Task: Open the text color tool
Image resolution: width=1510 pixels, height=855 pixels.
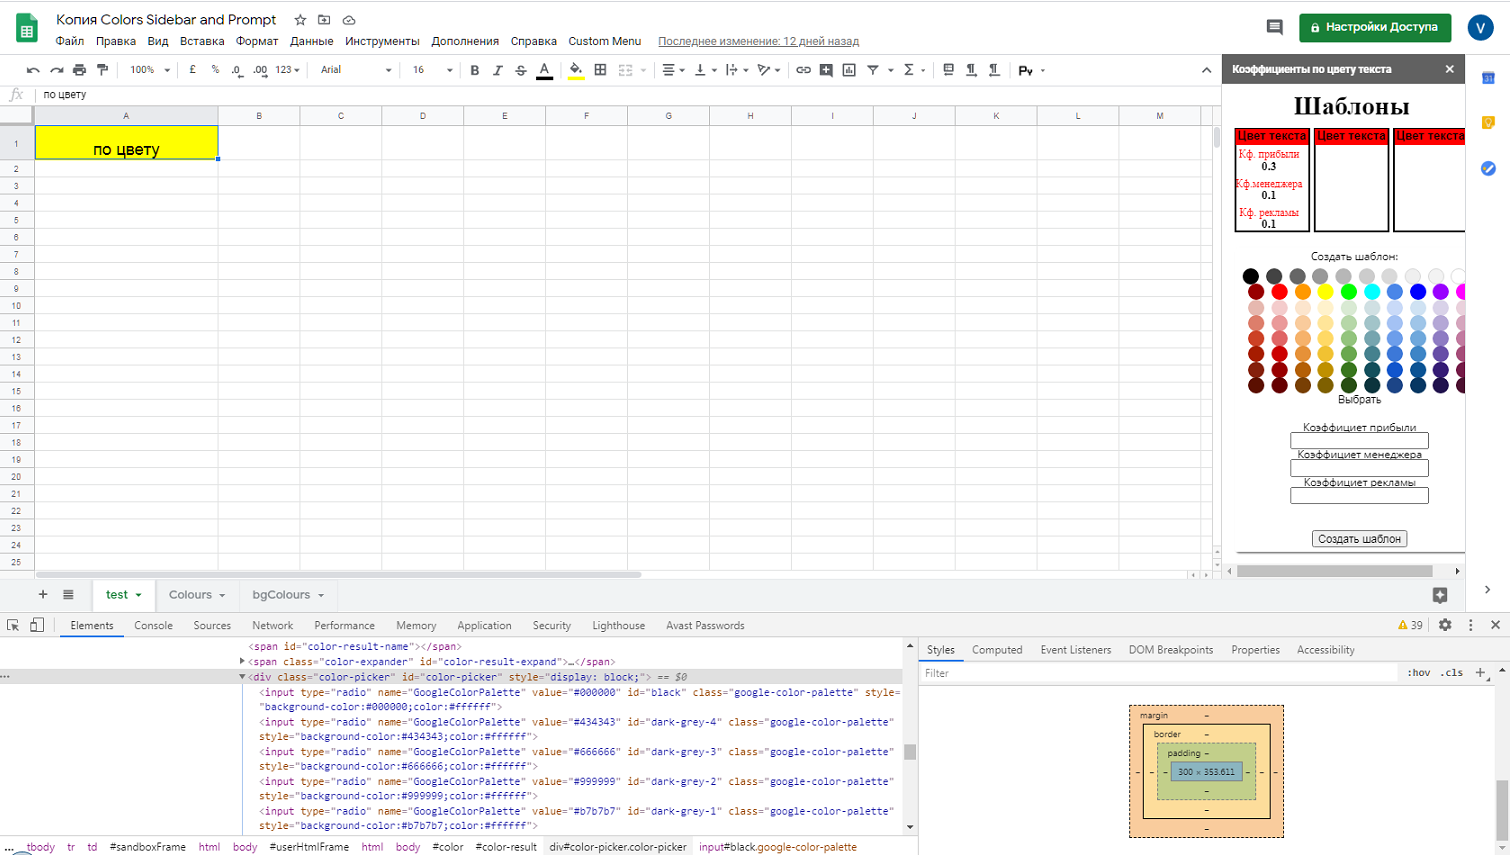Action: coord(544,70)
